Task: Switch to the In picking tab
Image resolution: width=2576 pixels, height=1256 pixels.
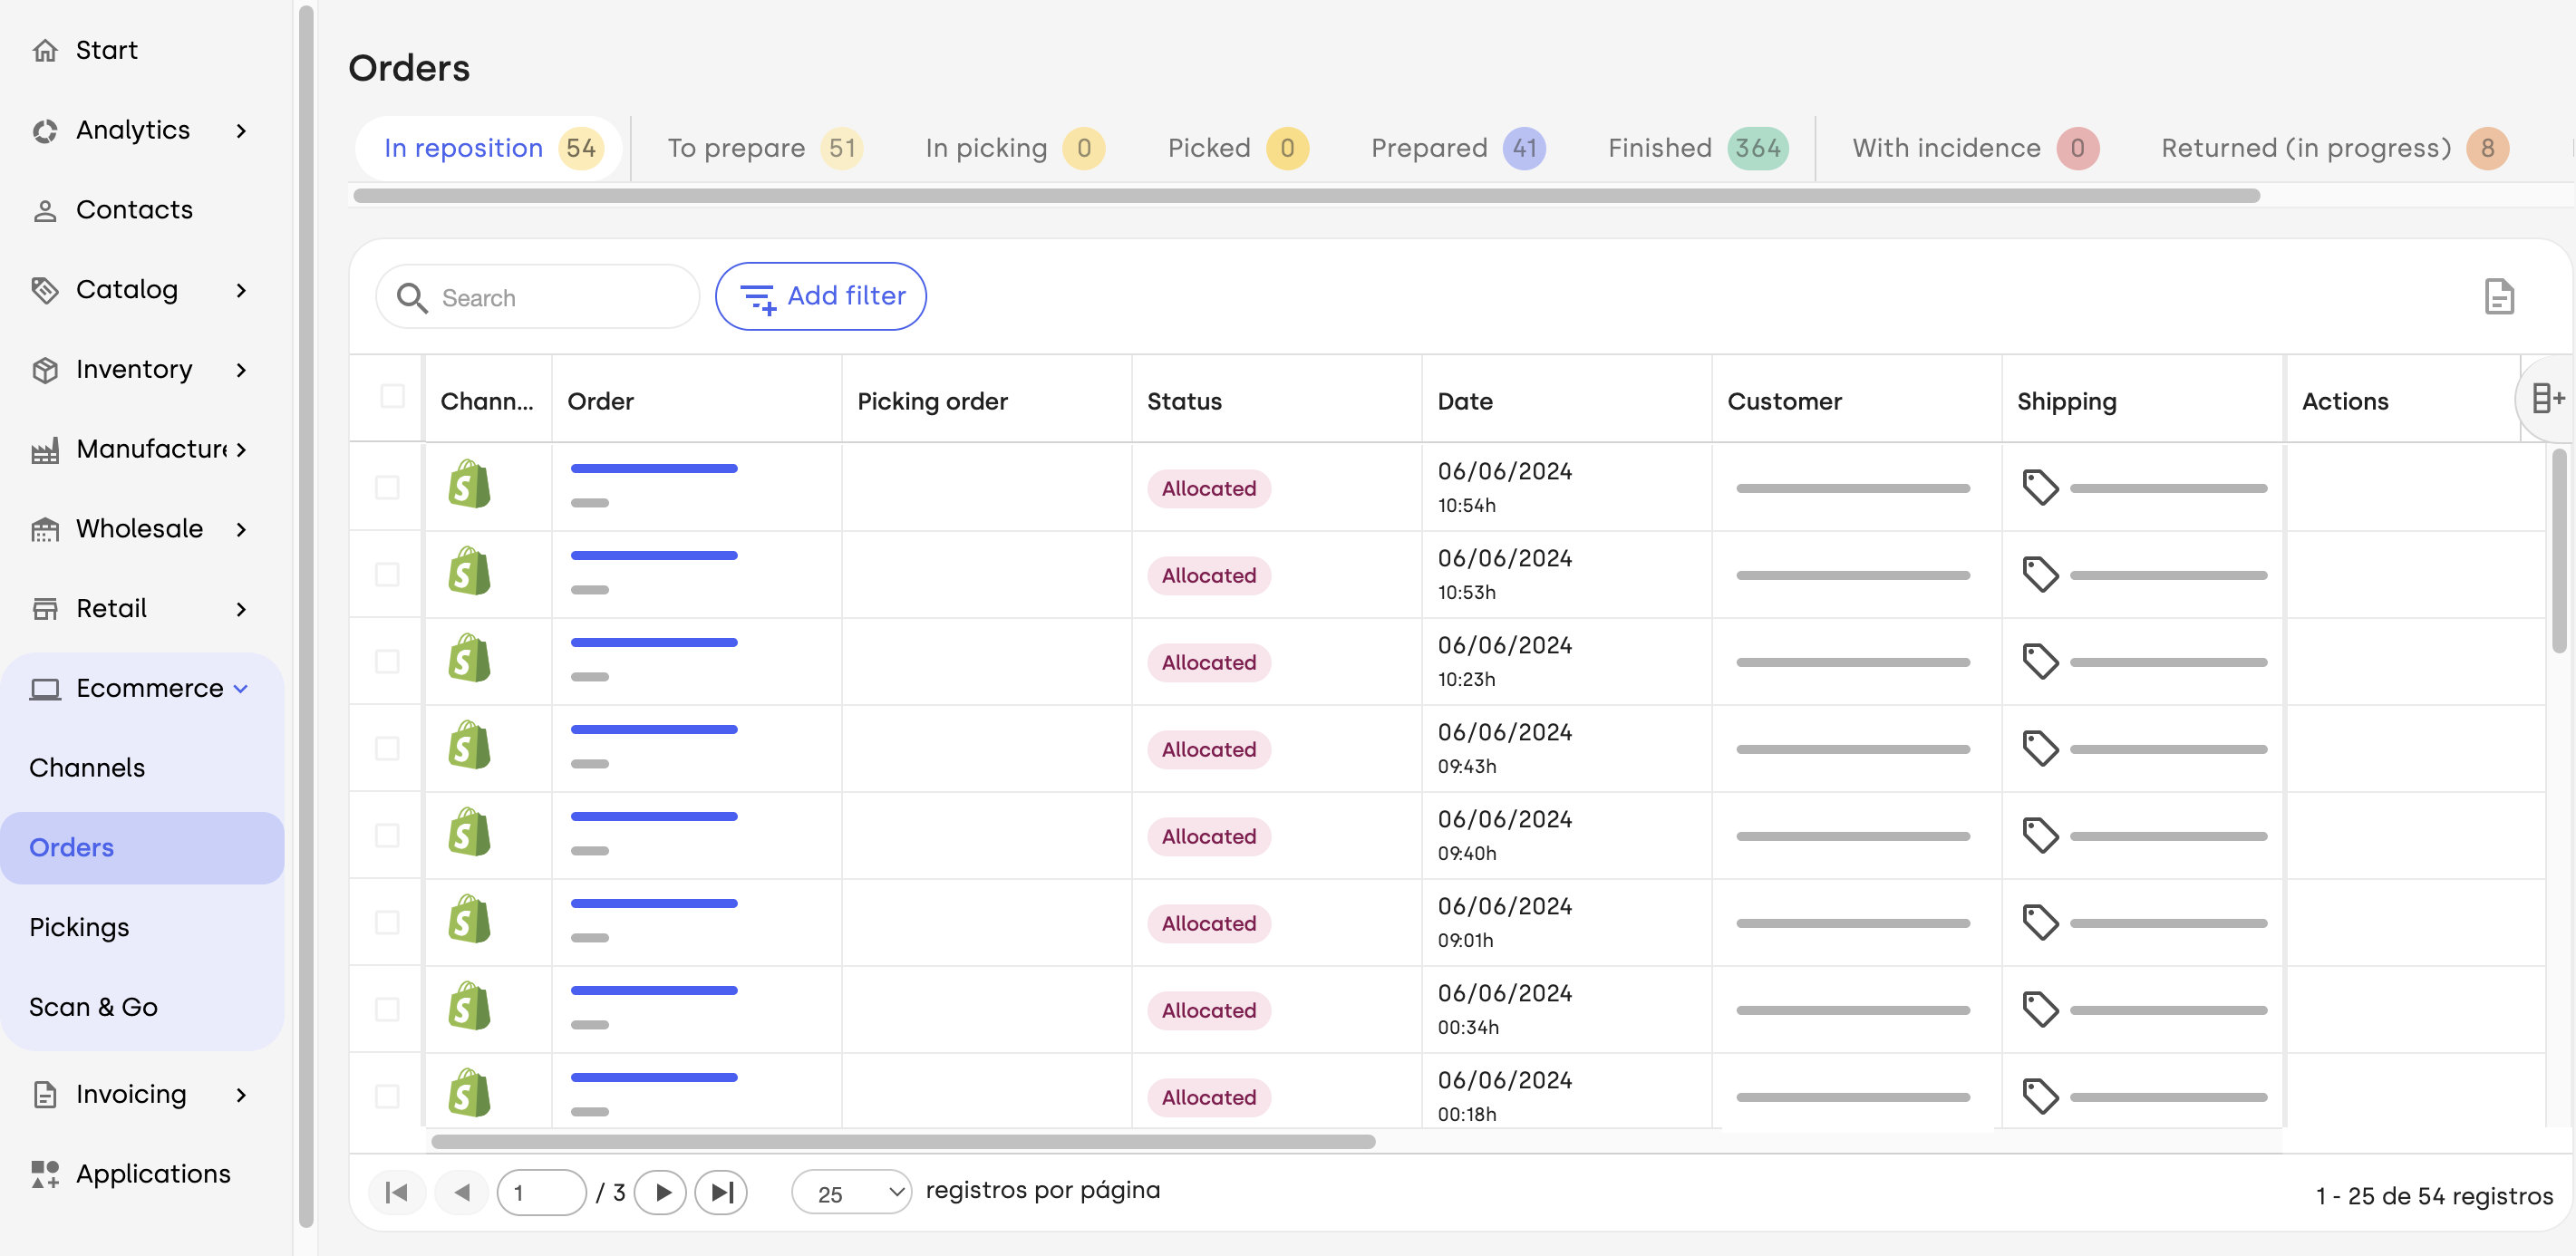Action: point(1014,148)
